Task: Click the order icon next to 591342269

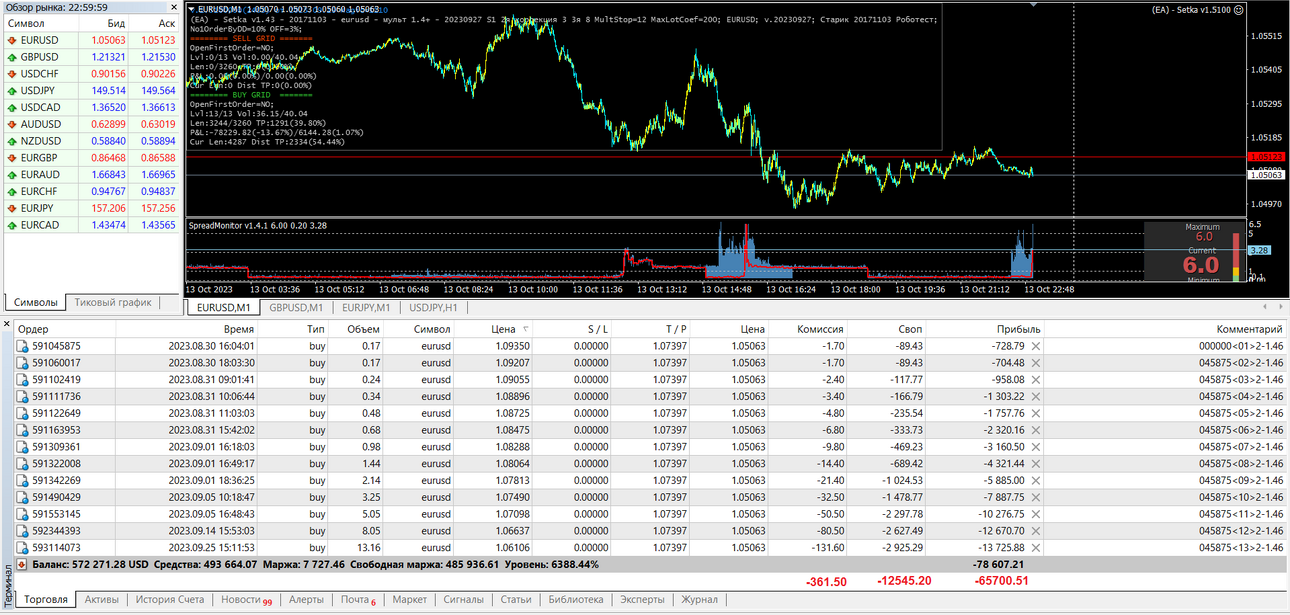Action: point(22,481)
